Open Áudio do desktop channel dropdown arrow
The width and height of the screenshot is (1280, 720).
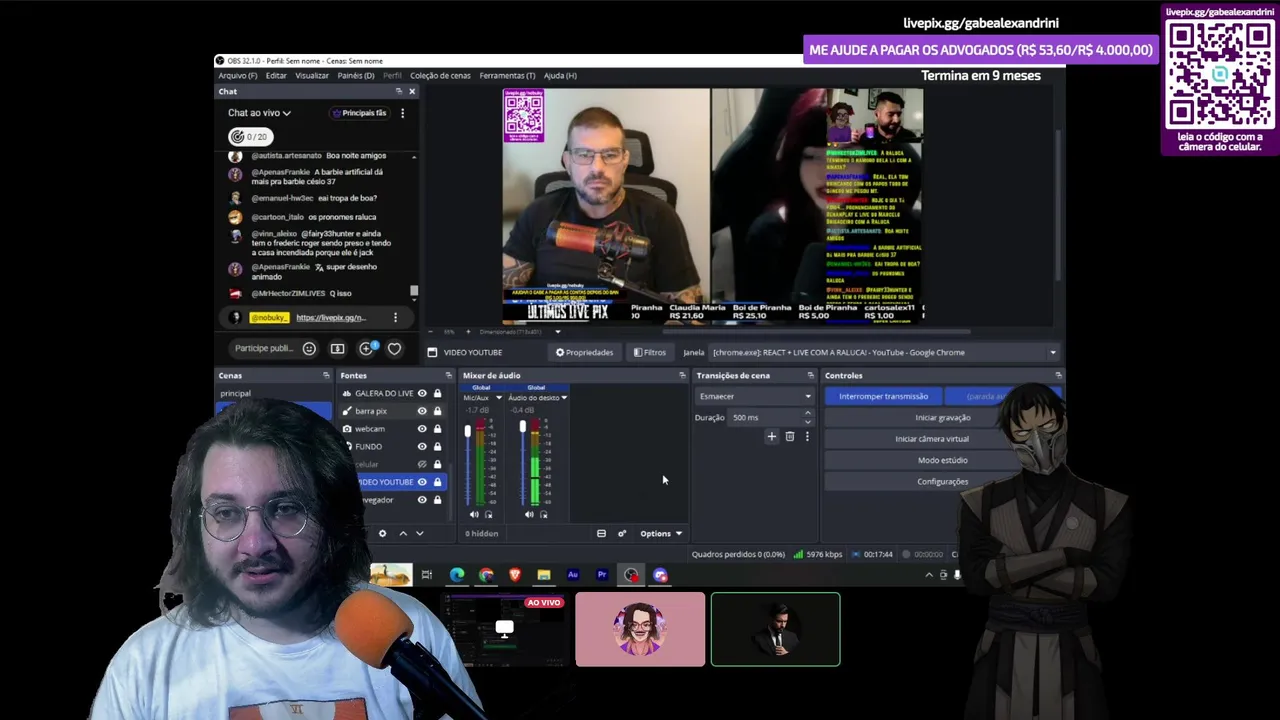pos(564,398)
